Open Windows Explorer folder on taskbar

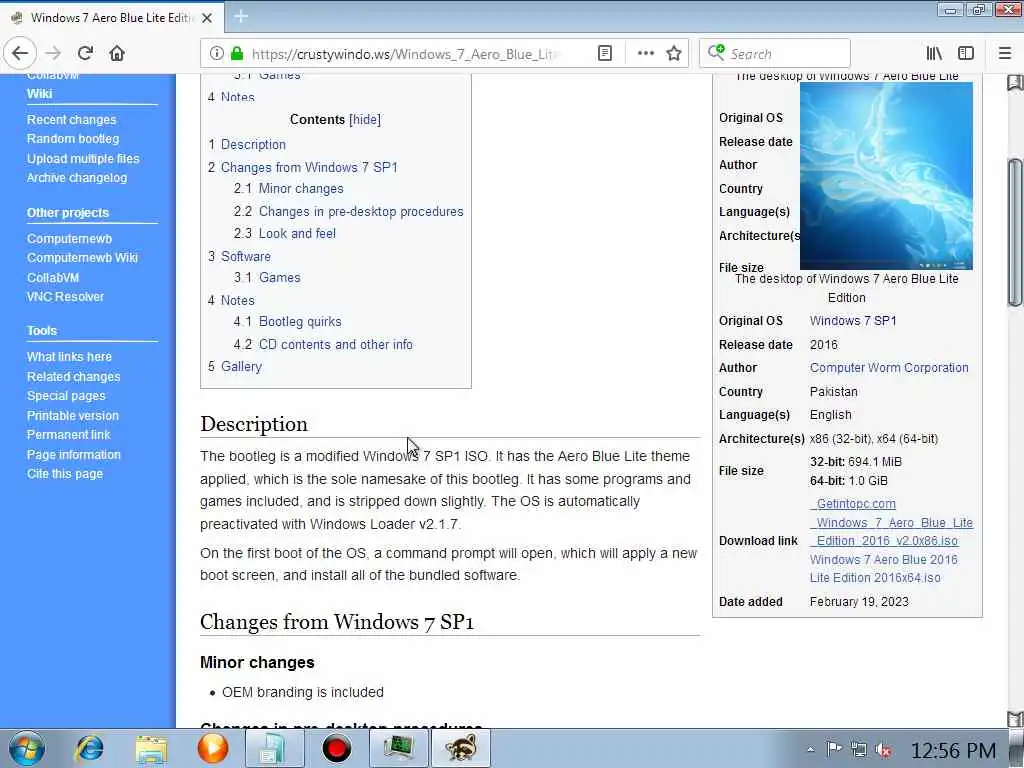click(152, 748)
